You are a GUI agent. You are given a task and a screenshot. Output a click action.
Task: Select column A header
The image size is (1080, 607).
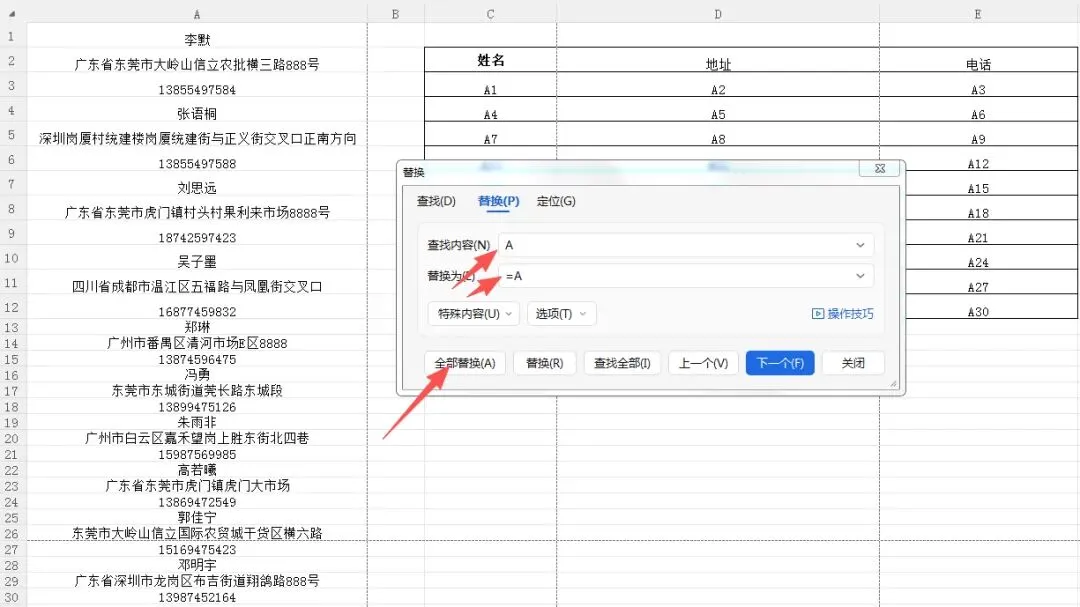197,14
